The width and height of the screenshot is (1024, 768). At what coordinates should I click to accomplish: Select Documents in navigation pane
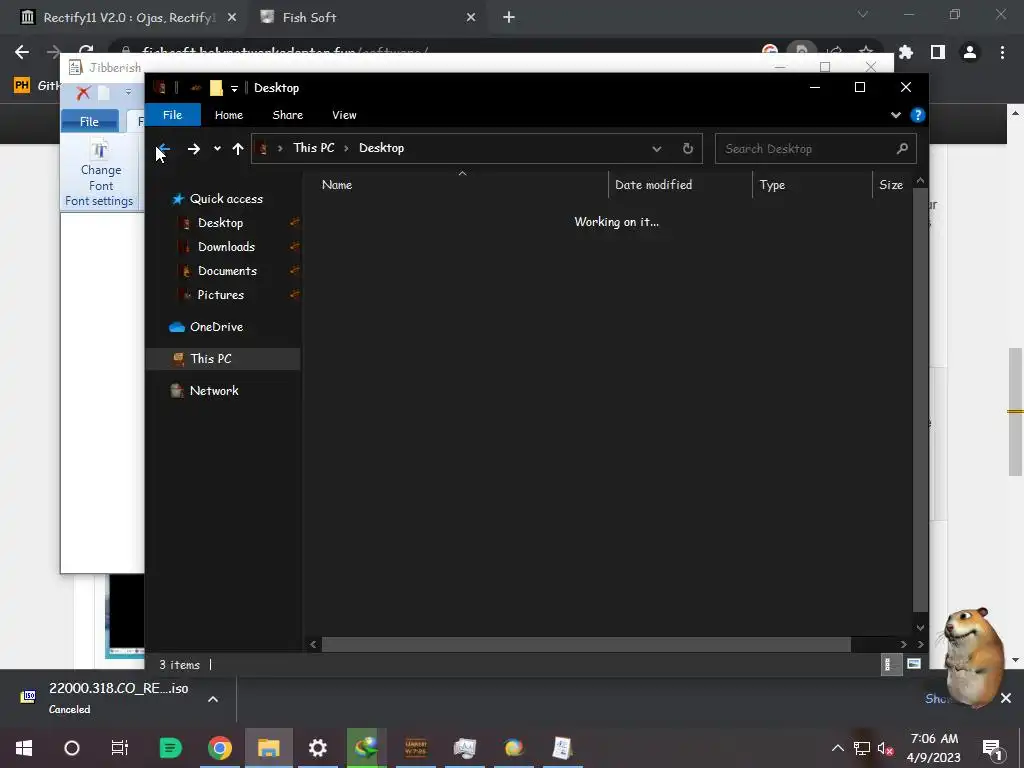tap(227, 271)
